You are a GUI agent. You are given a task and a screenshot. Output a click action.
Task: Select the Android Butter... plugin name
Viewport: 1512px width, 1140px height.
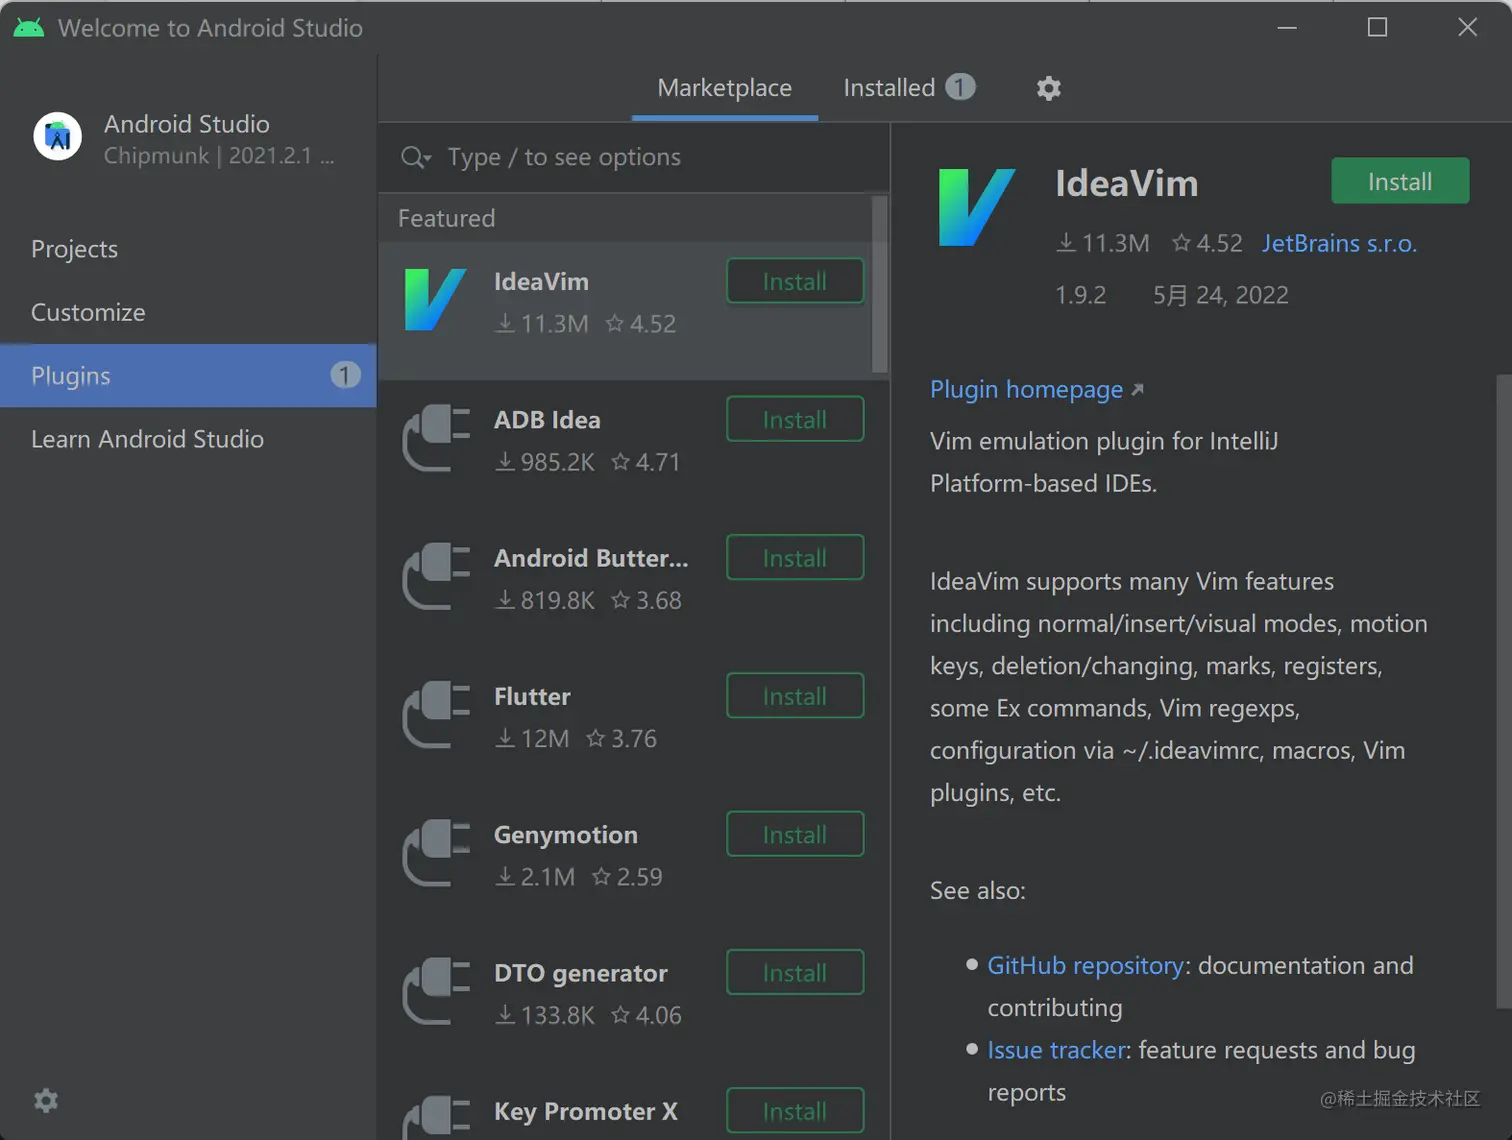pos(591,558)
